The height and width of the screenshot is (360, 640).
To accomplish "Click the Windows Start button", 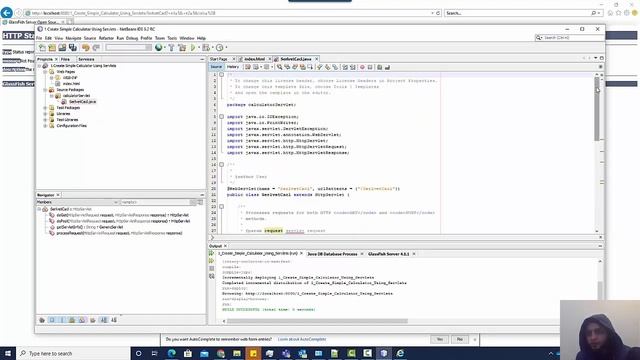I will click(x=8, y=353).
